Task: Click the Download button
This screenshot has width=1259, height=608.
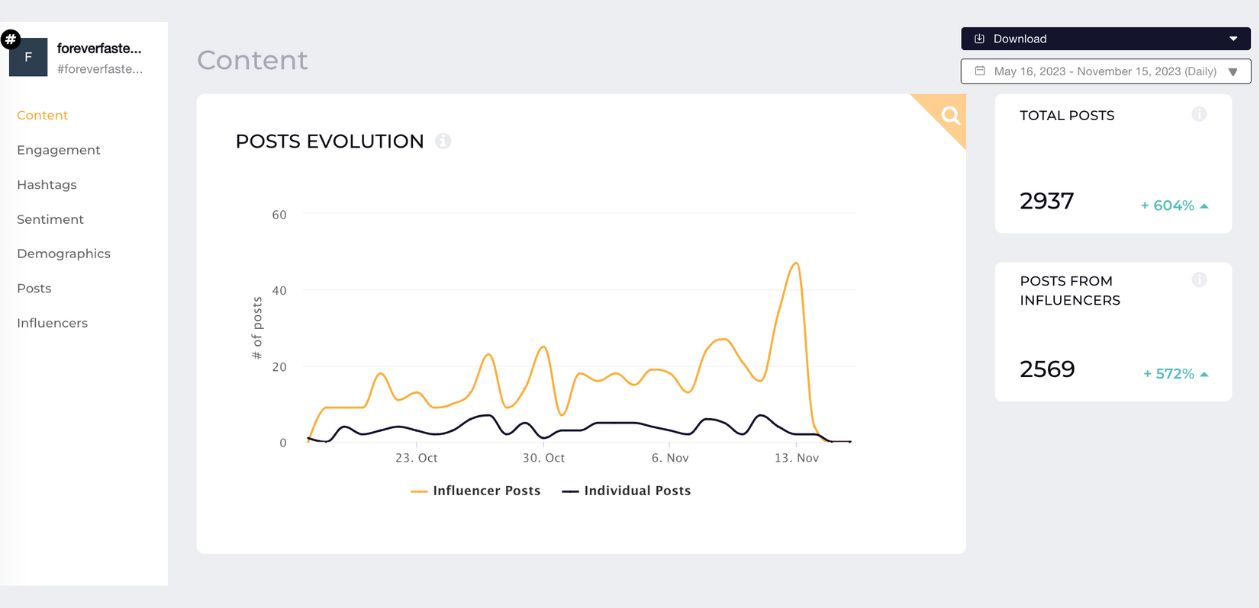Action: click(x=1106, y=39)
